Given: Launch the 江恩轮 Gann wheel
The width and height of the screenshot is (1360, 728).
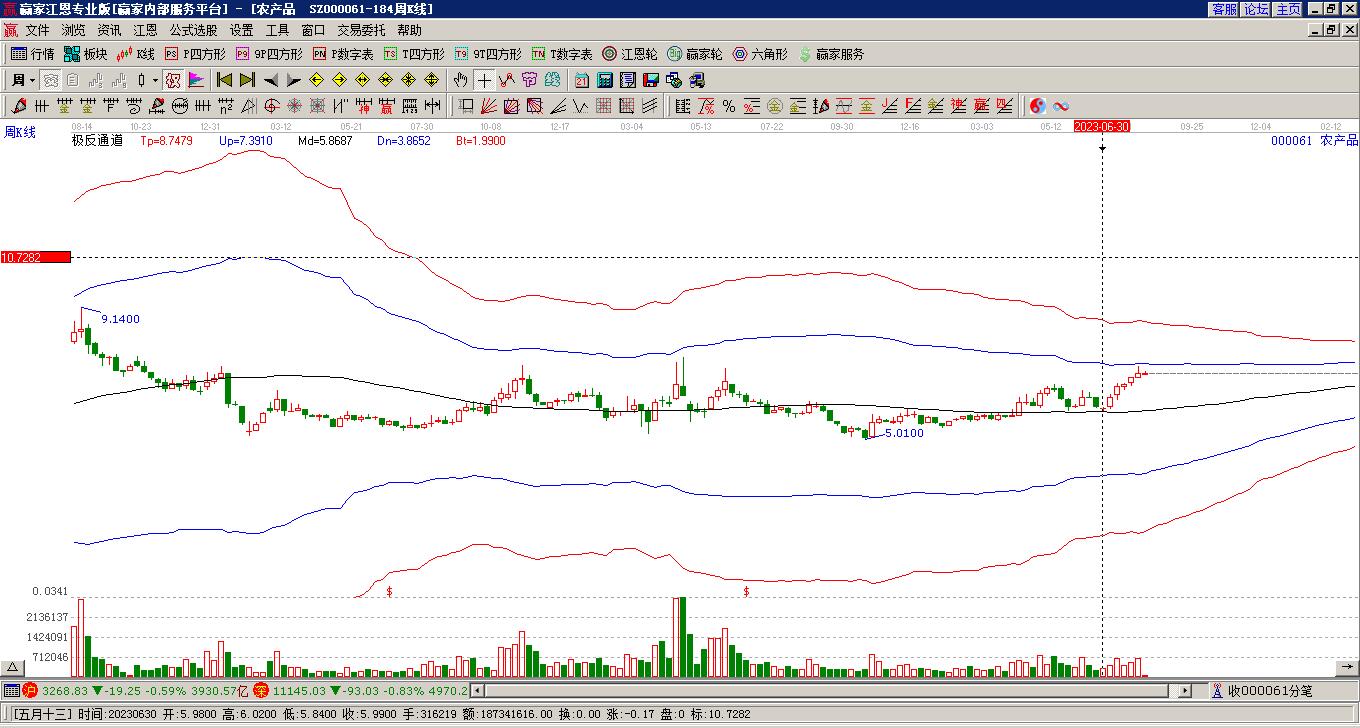Looking at the screenshot, I should coord(630,54).
